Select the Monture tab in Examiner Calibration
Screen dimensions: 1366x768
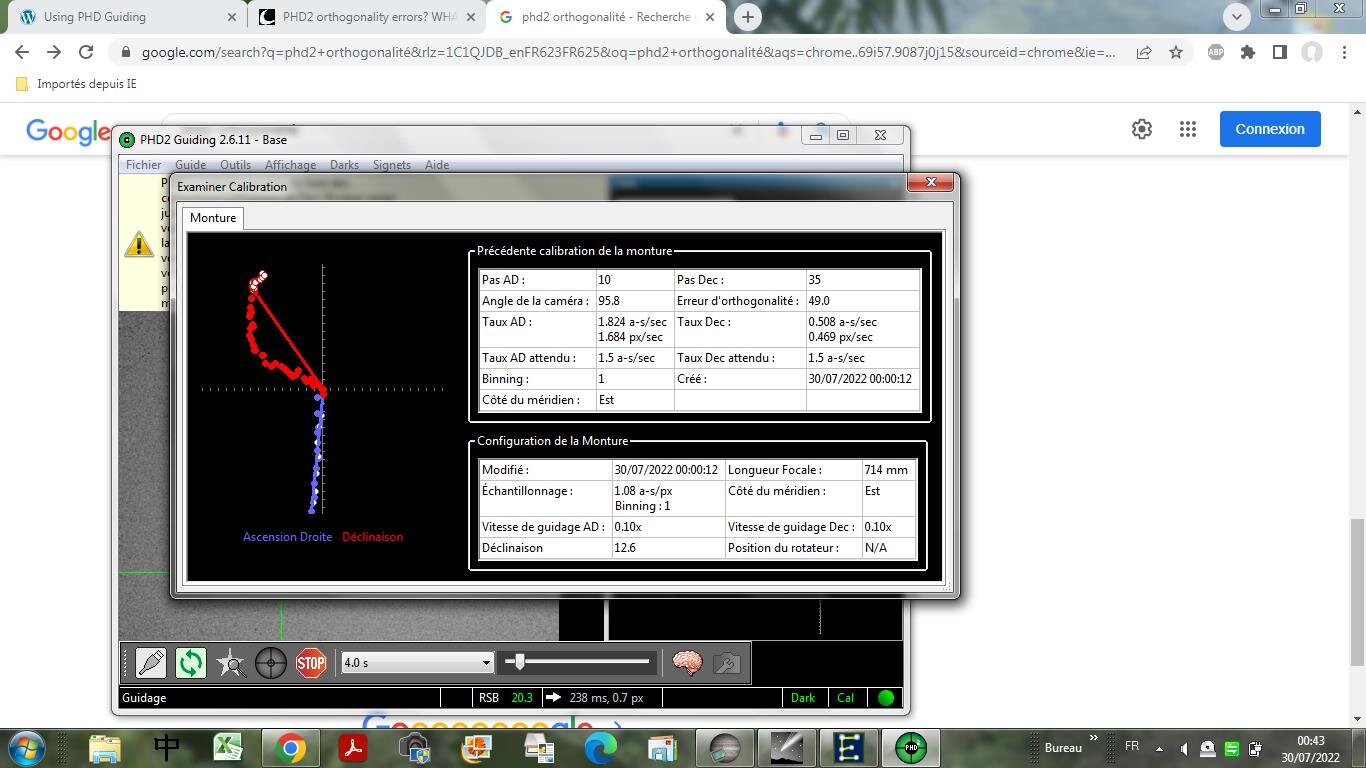213,218
